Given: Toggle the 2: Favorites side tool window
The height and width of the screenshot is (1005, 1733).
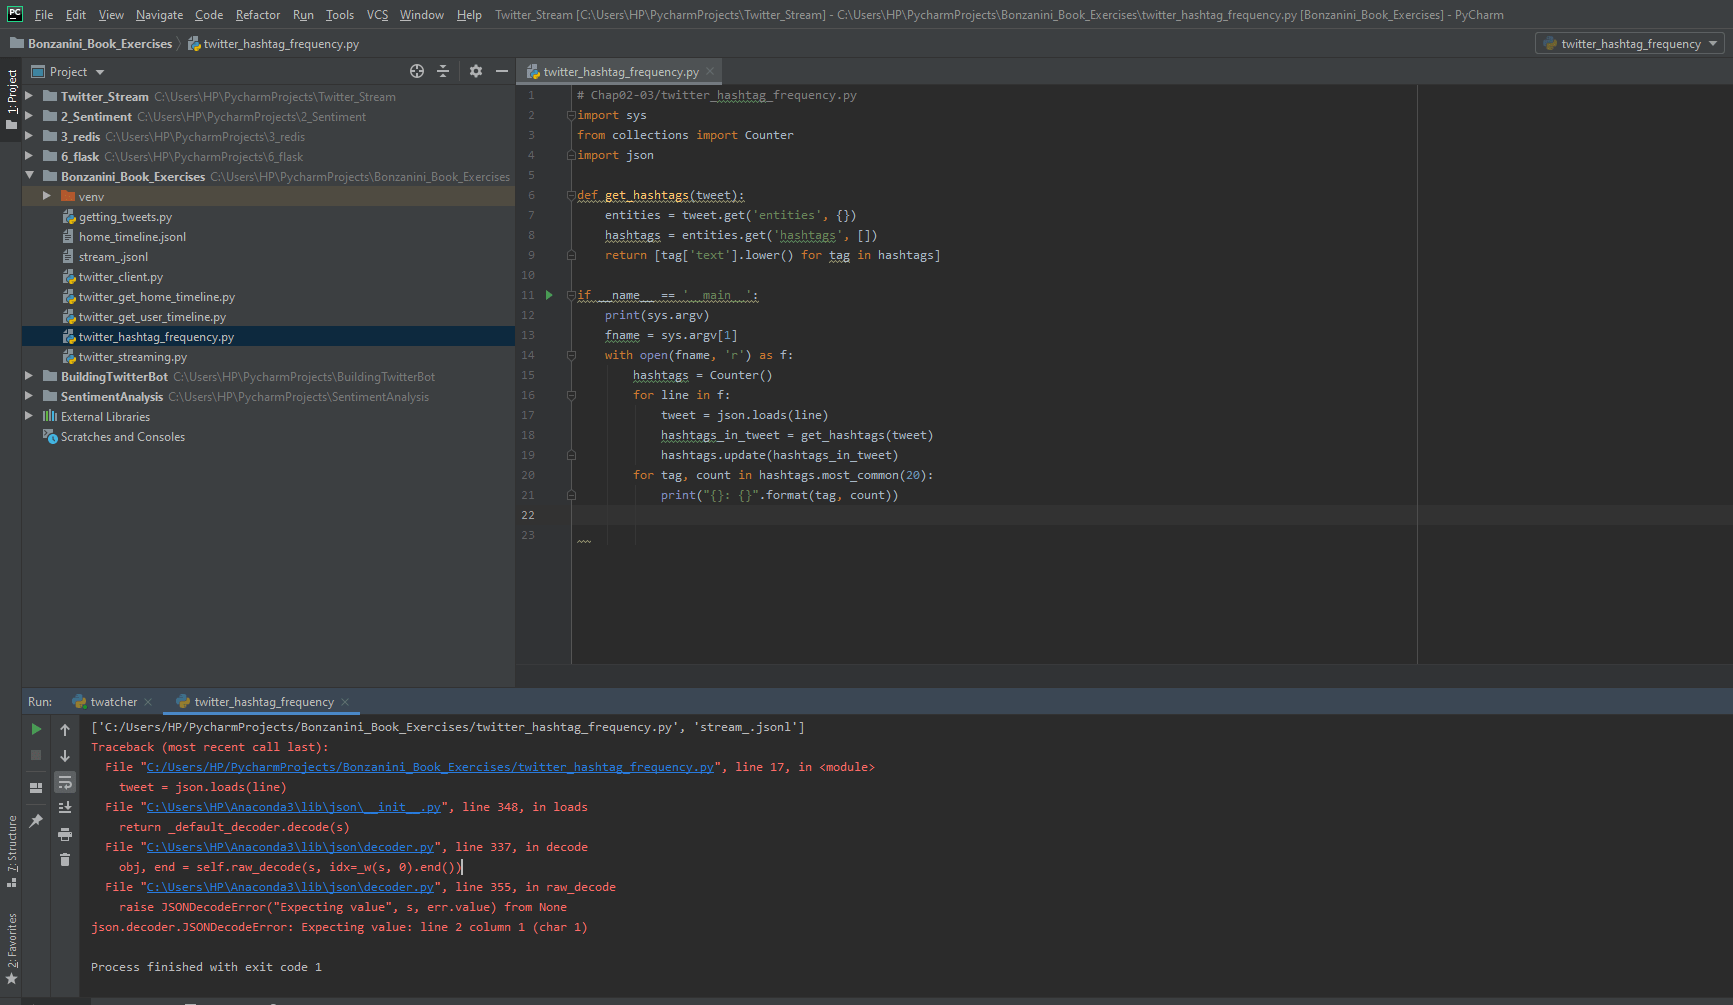Looking at the screenshot, I should coord(11,948).
